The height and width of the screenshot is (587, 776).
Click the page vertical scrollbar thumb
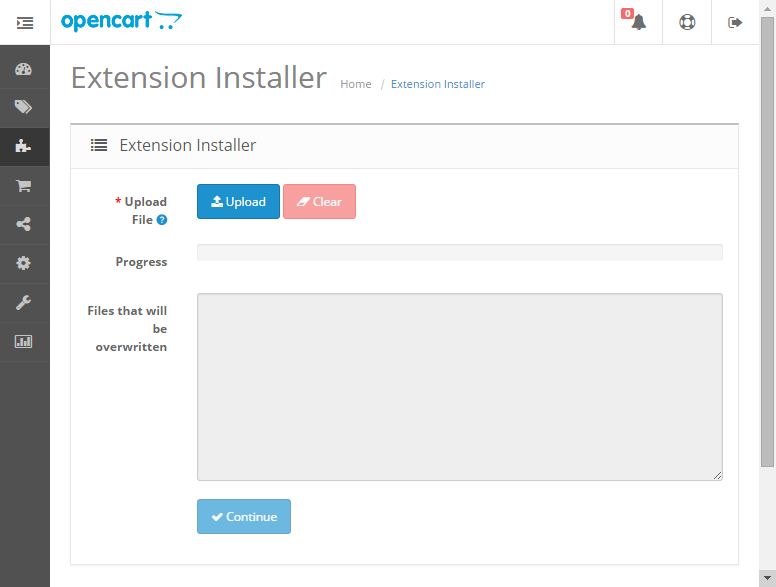point(767,242)
